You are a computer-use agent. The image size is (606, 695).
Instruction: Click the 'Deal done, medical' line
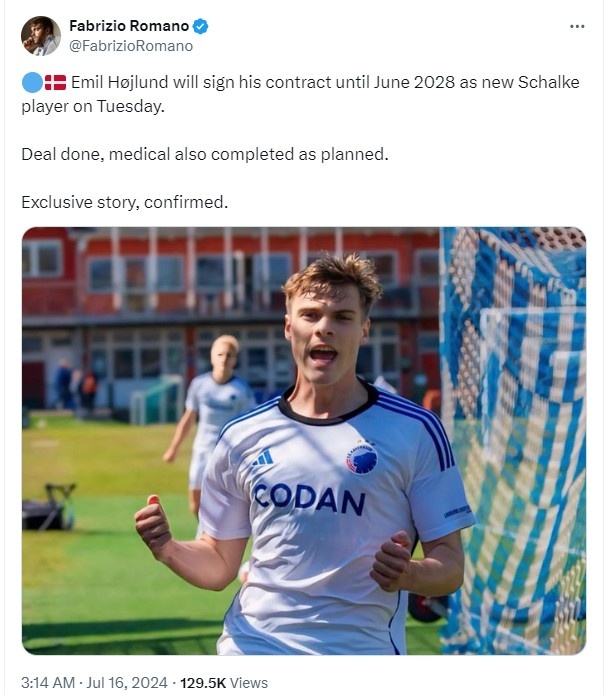tap(204, 154)
